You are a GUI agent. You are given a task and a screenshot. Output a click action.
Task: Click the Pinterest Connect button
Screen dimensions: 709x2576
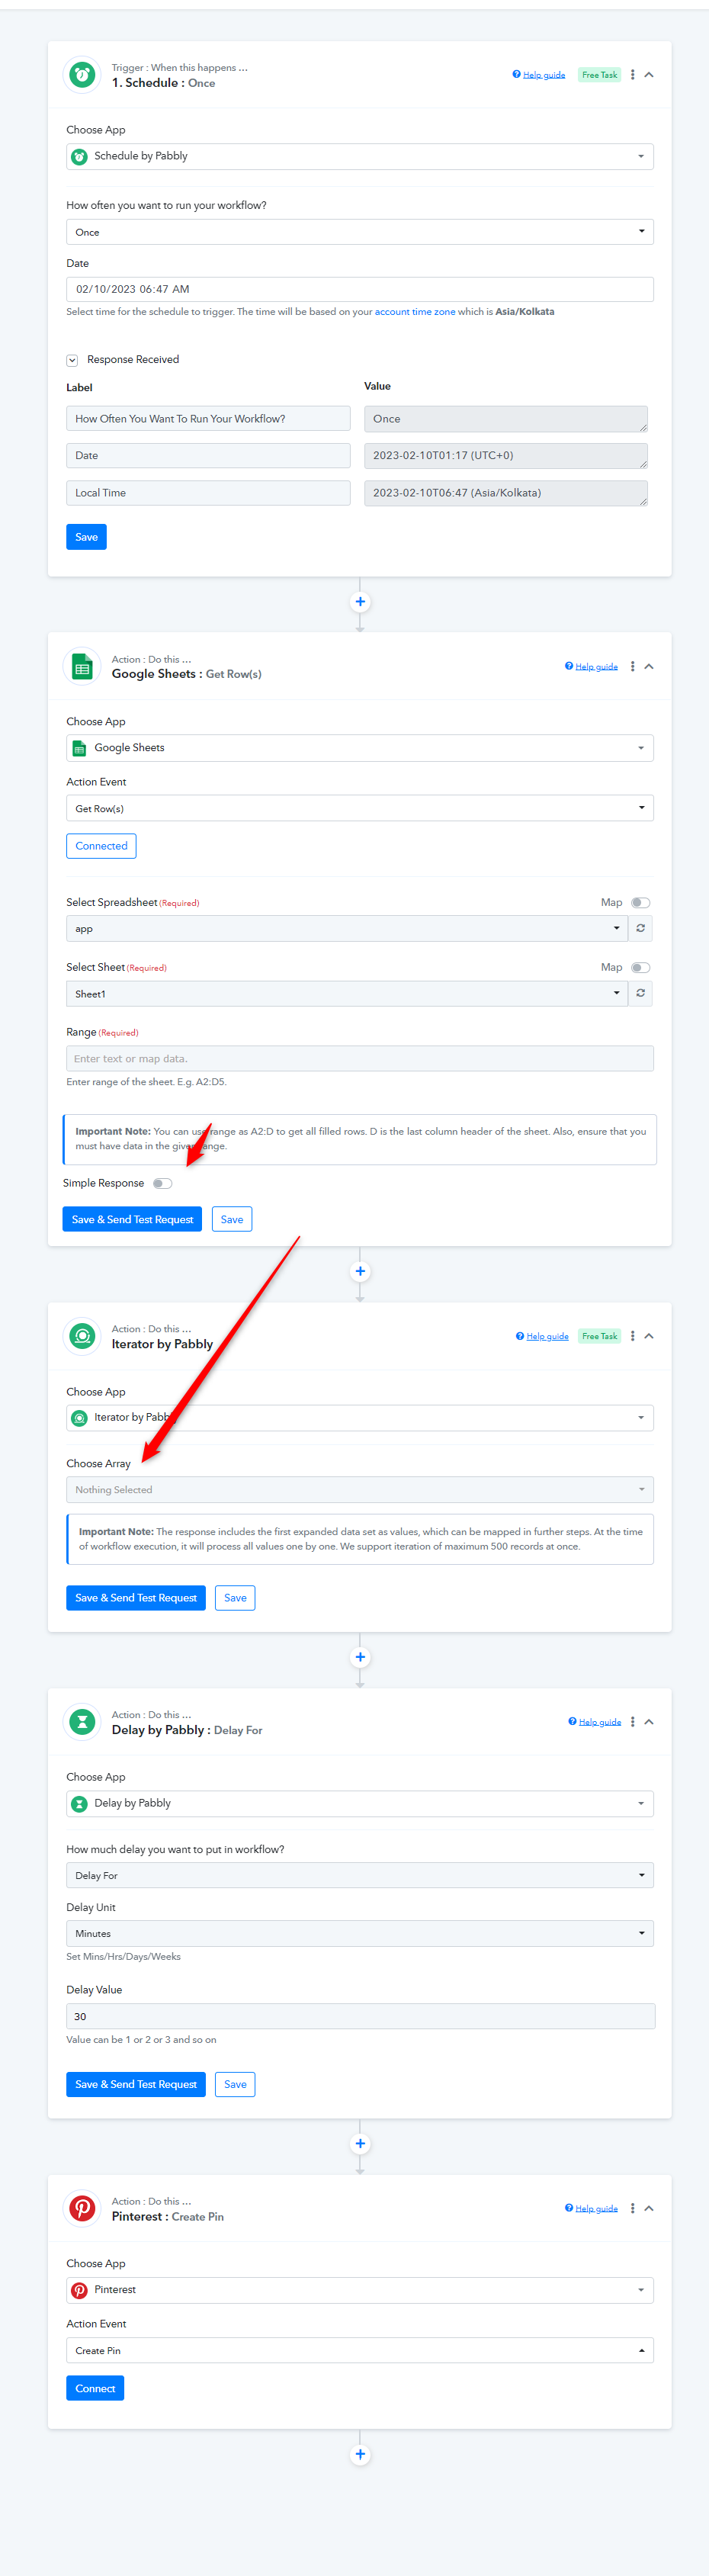click(x=95, y=2388)
